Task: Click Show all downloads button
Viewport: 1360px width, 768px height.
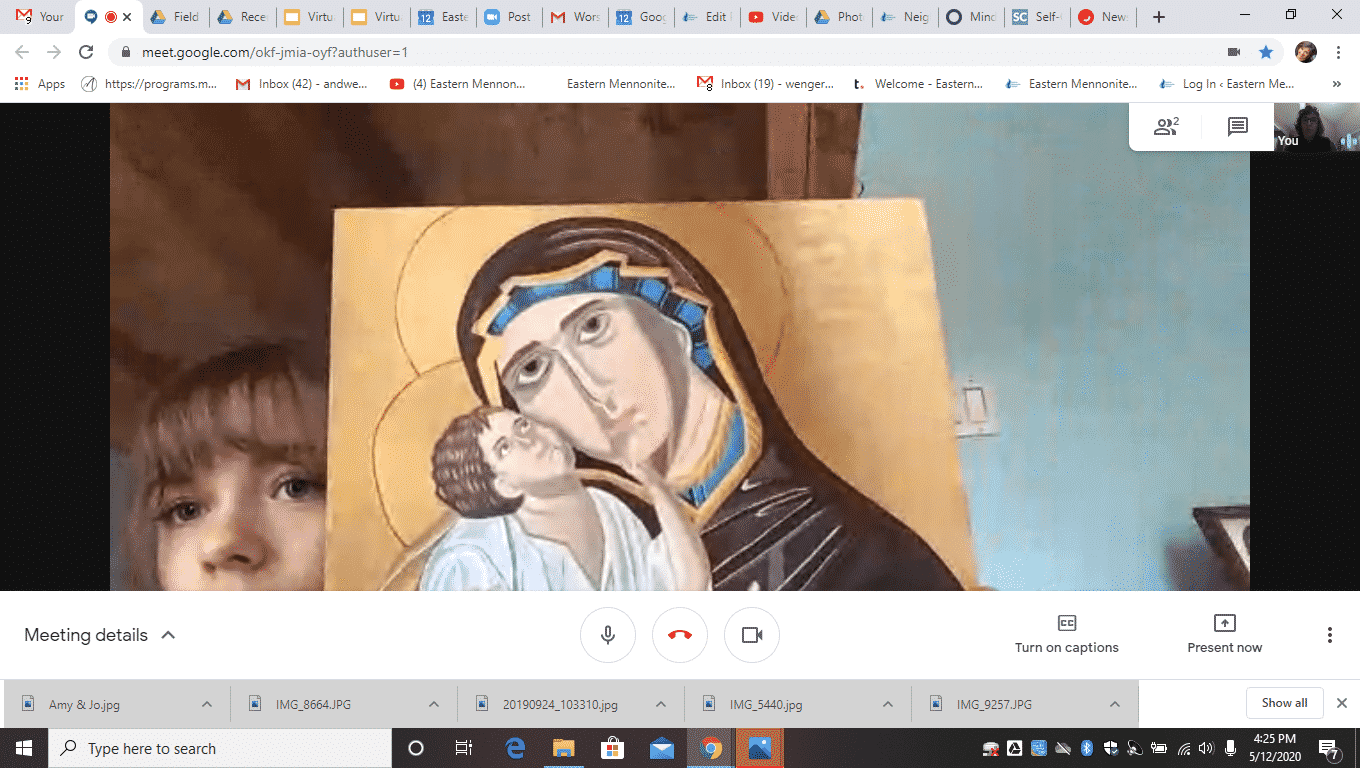Action: click(x=1284, y=703)
